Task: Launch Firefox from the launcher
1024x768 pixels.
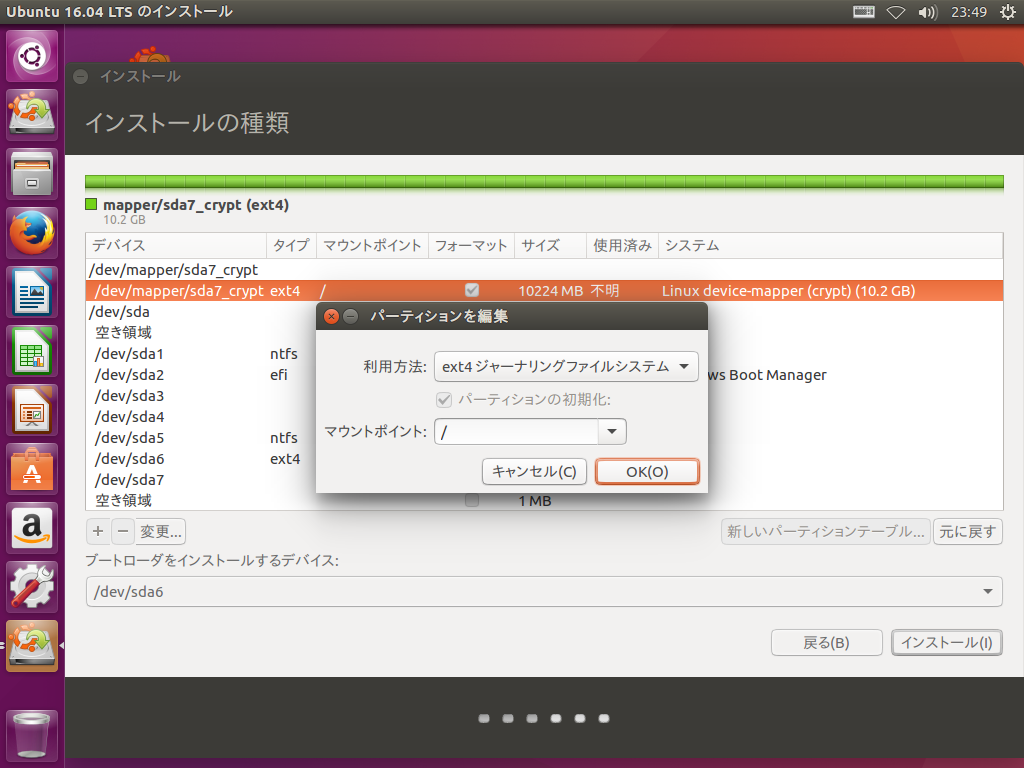Action: coord(32,232)
